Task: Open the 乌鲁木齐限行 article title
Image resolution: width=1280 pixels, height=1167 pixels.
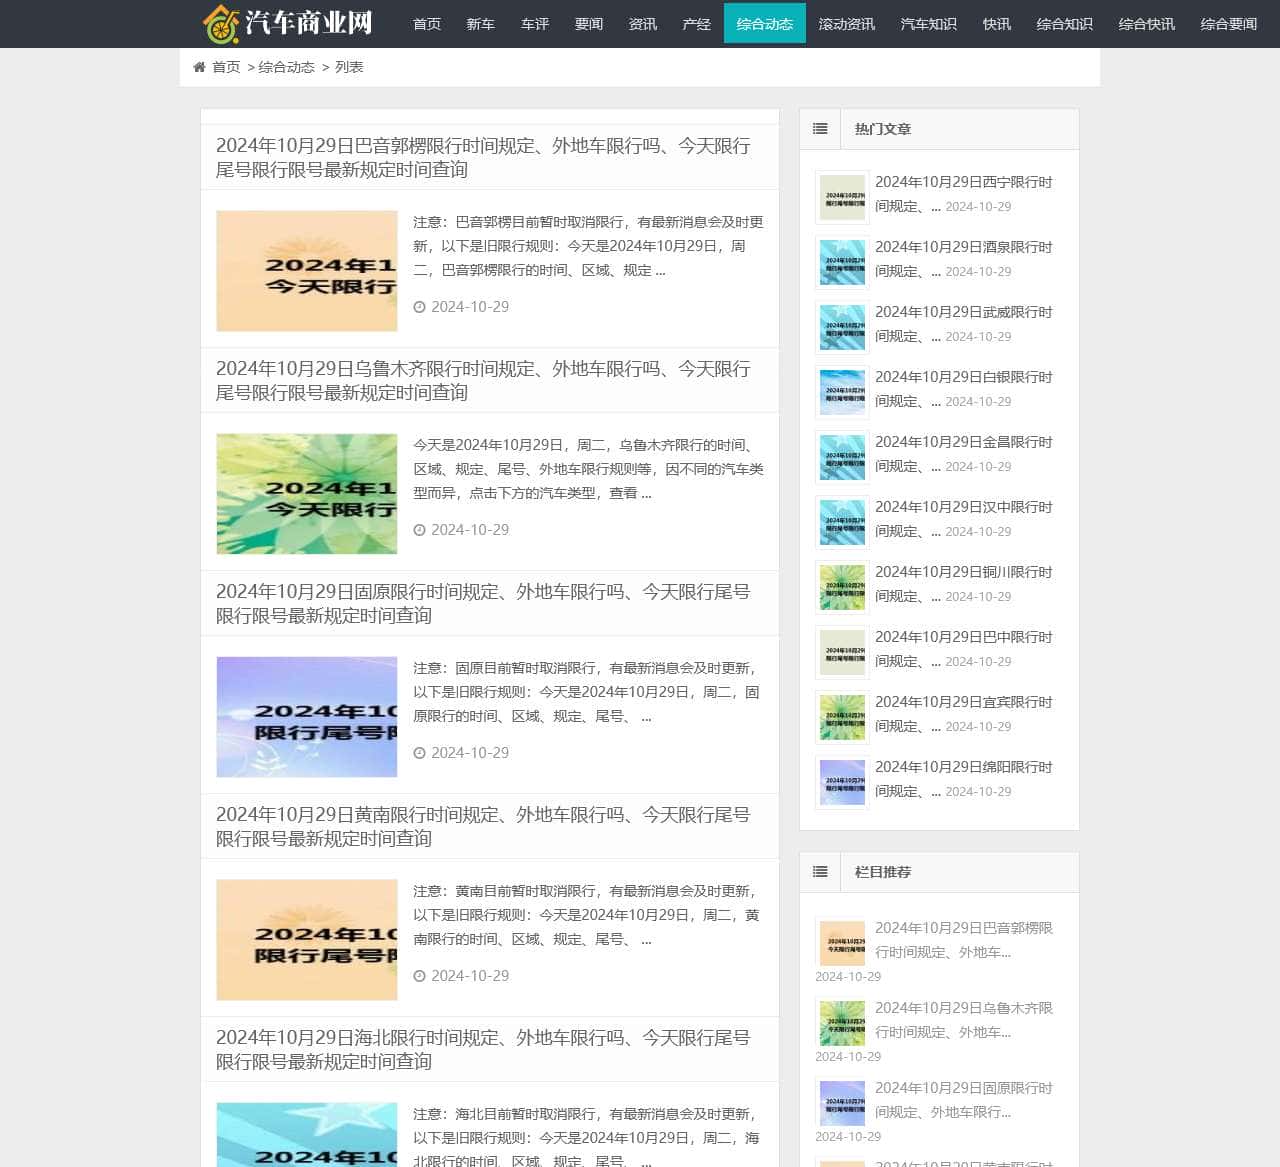Action: 483,381
